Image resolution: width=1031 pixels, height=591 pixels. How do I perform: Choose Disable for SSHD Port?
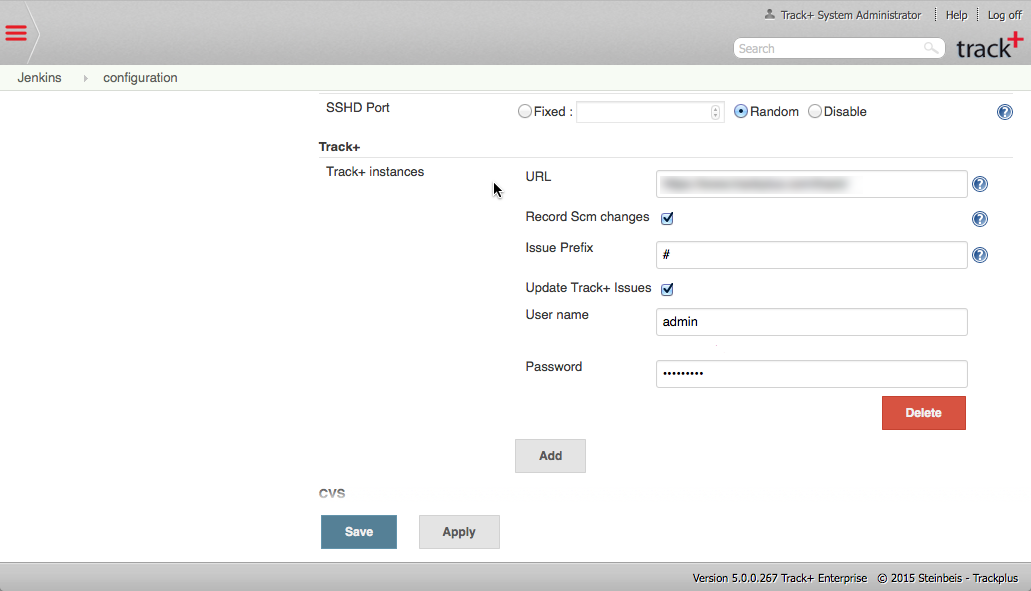click(814, 111)
